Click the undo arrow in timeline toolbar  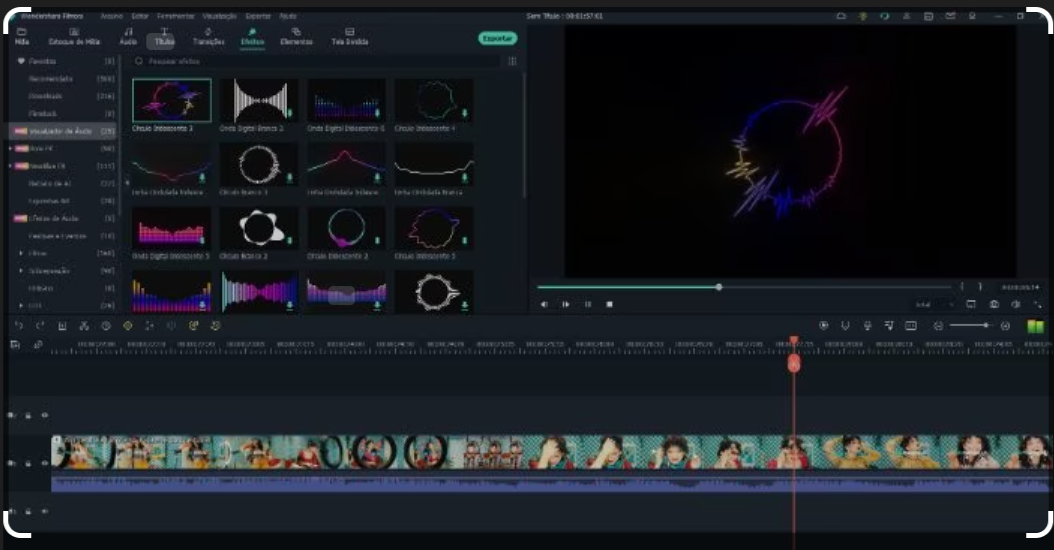pos(18,326)
